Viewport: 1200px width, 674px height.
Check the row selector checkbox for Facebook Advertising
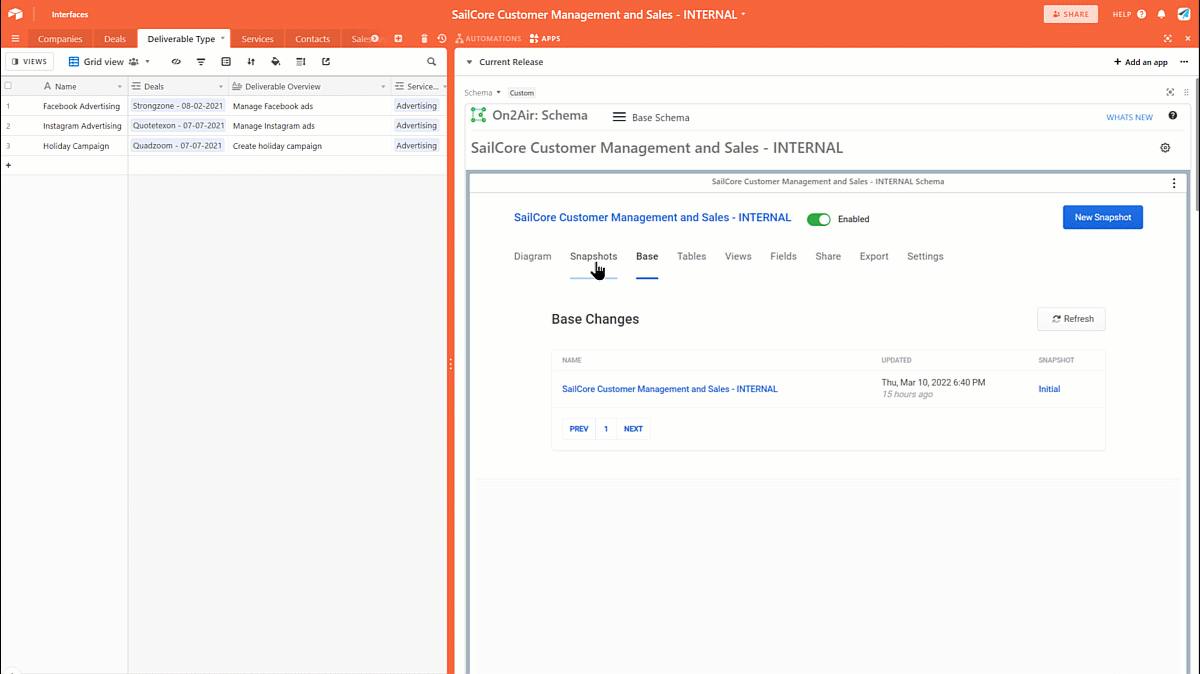pyautogui.click(x=7, y=105)
